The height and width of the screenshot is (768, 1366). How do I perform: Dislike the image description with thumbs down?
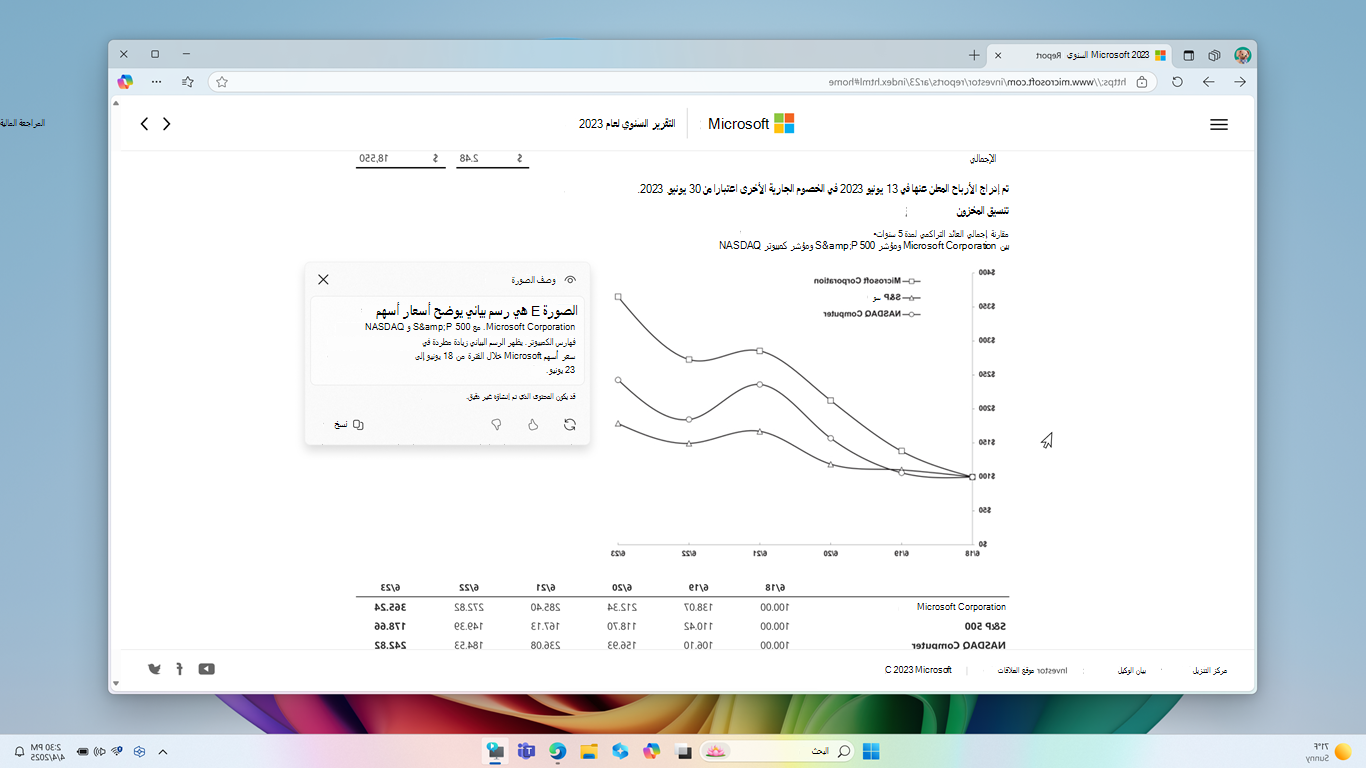point(496,424)
